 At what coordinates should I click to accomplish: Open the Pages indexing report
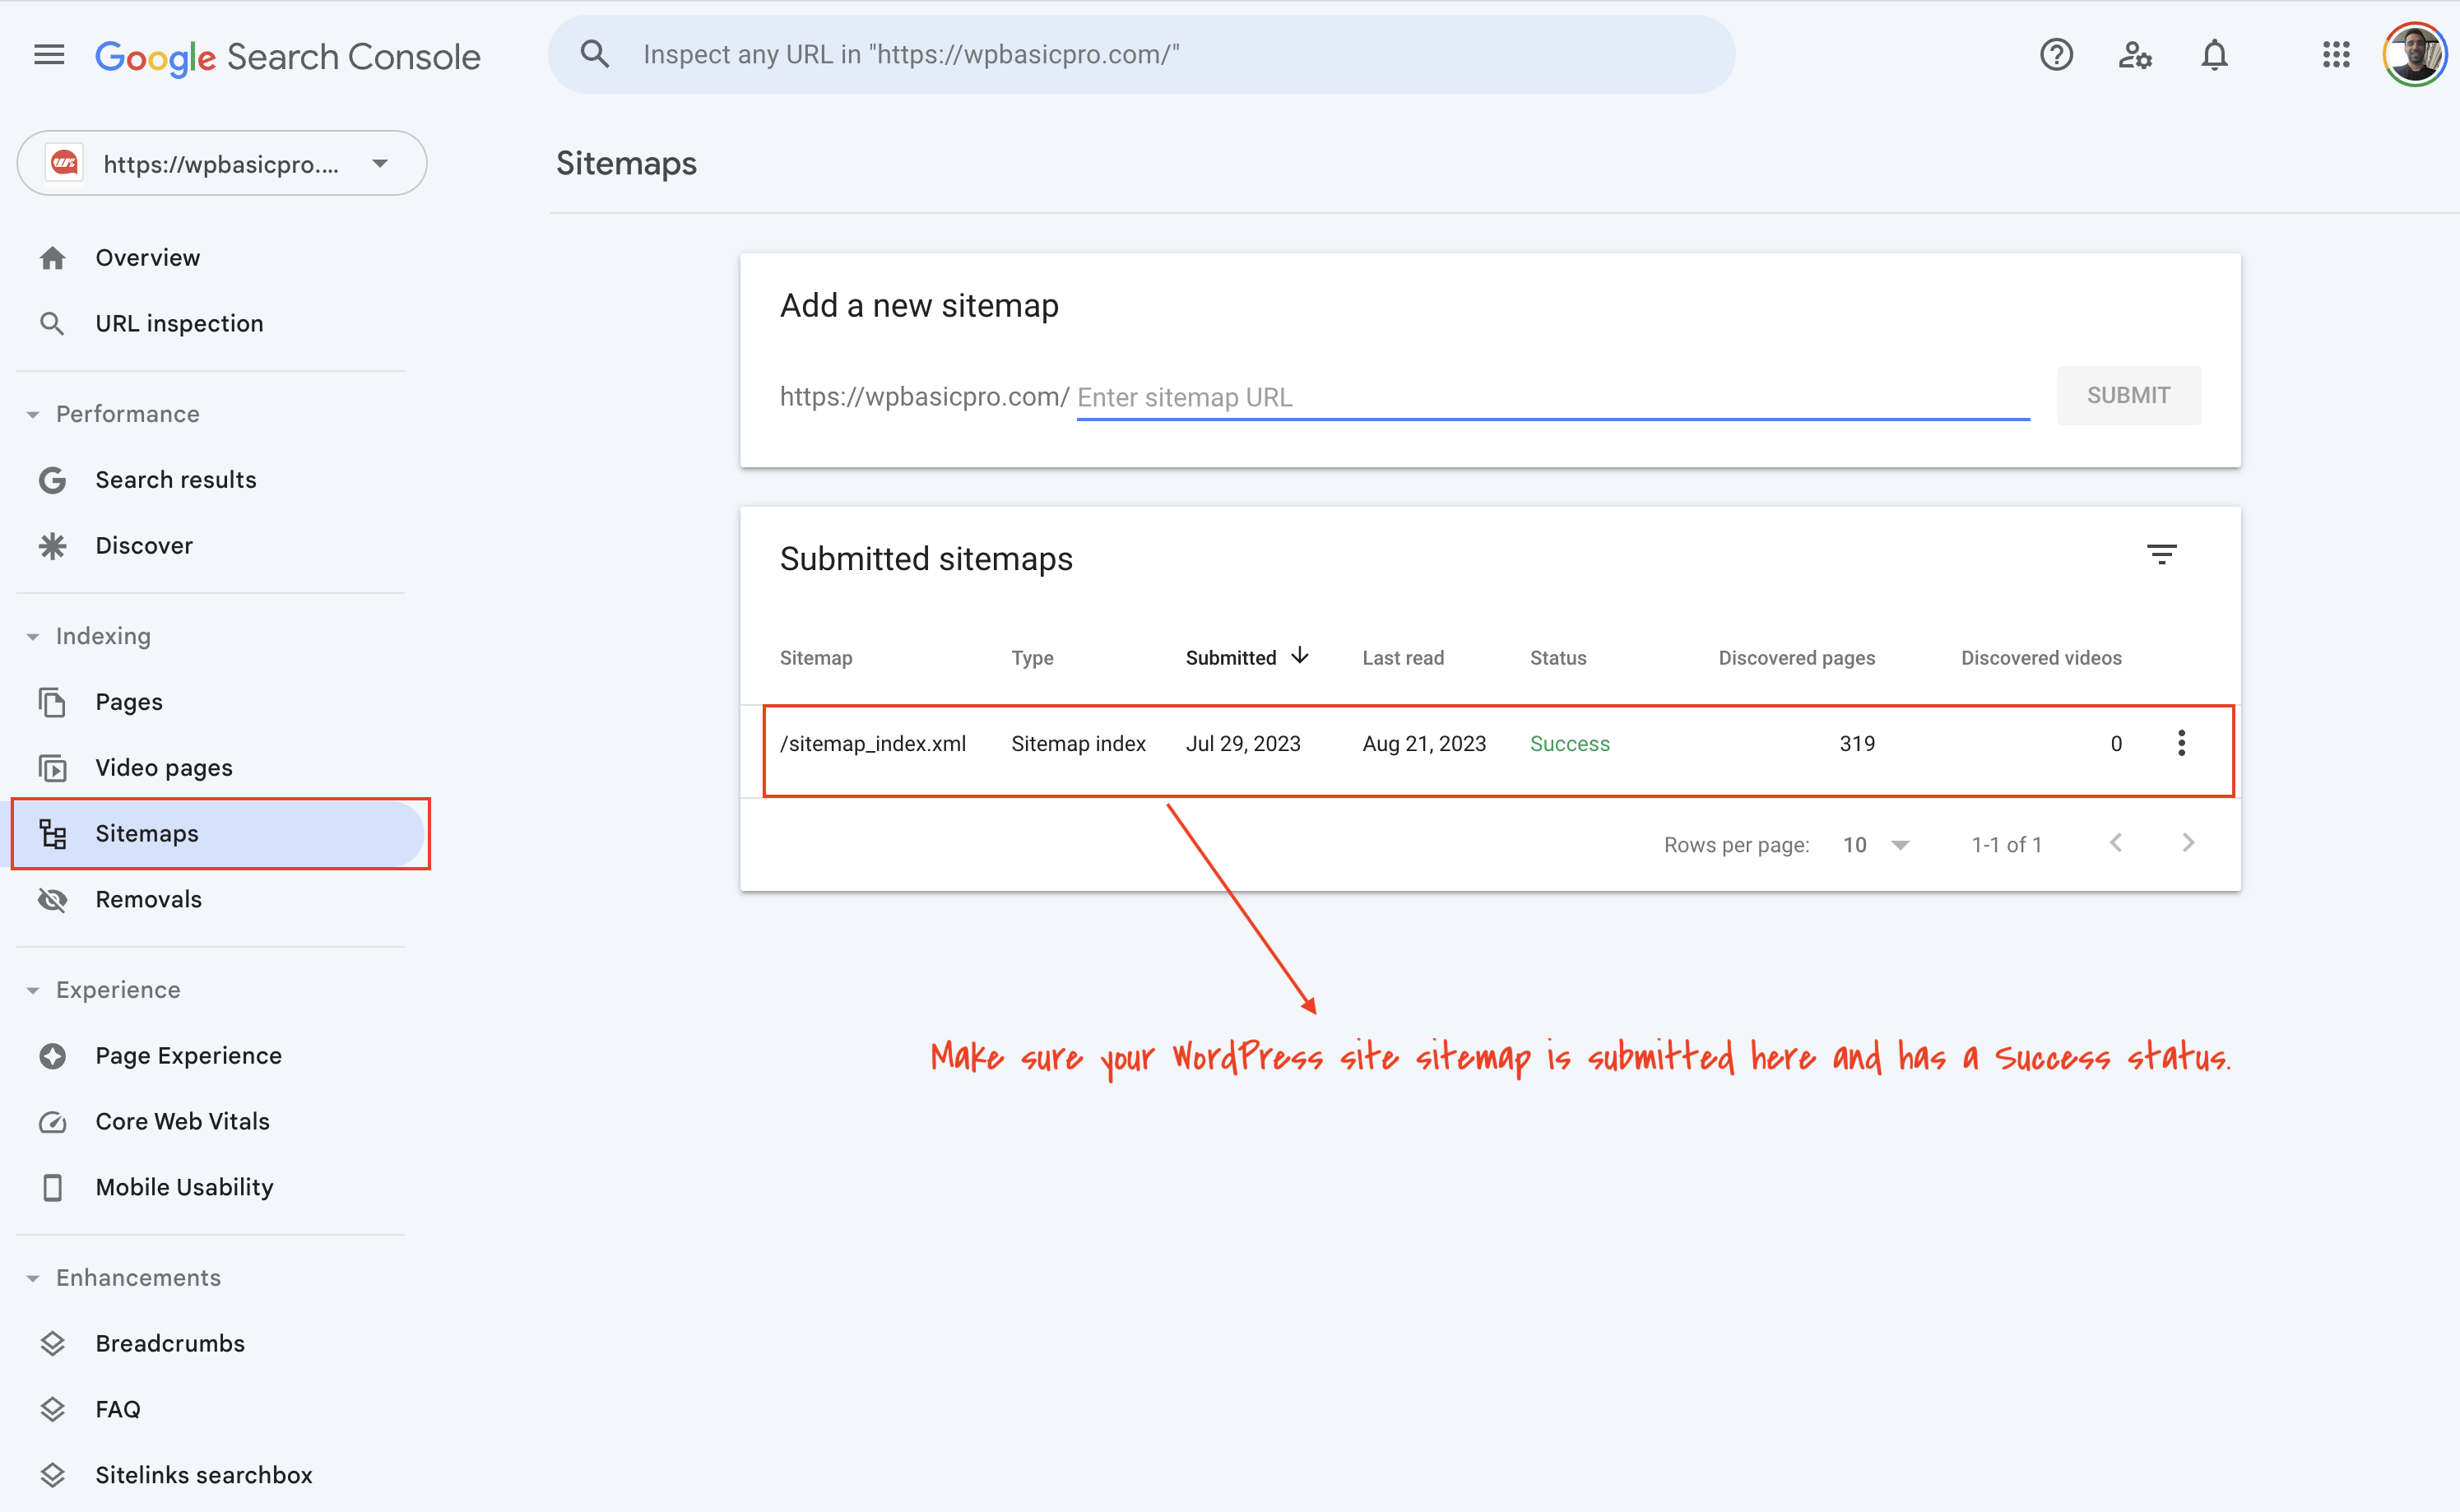129,702
